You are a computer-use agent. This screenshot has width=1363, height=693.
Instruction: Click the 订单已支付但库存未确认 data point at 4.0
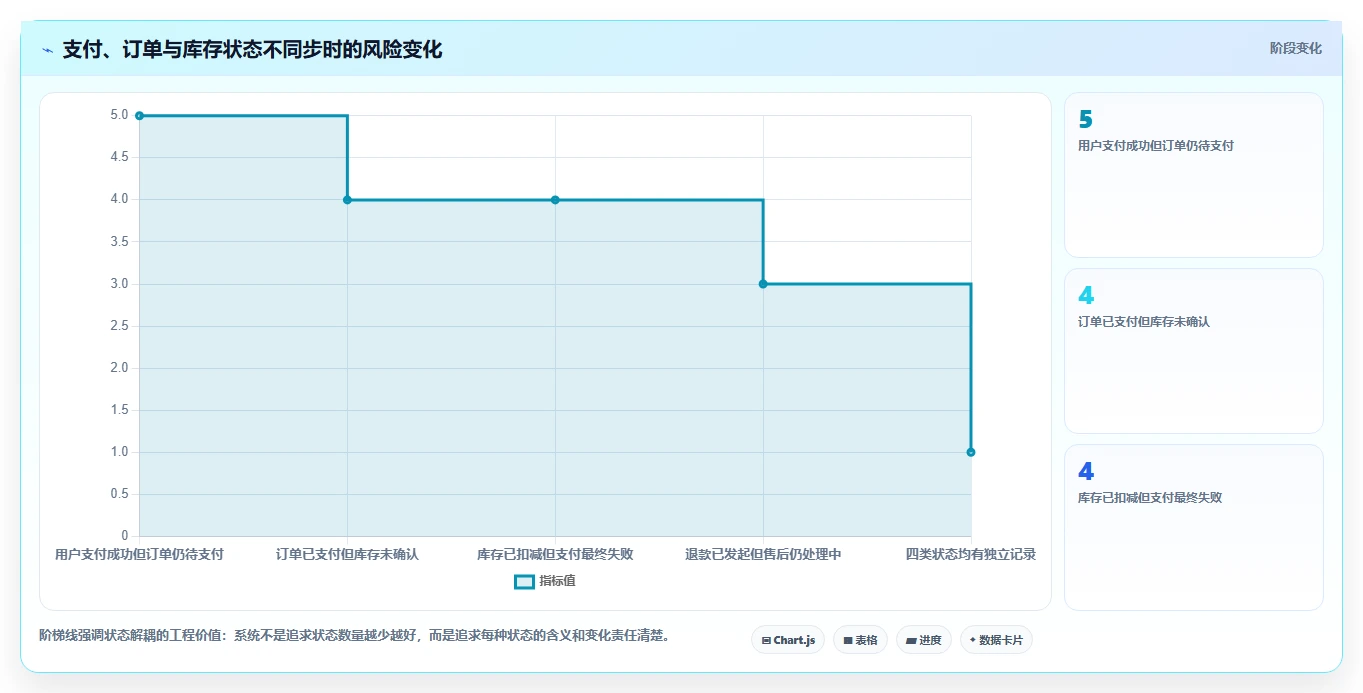(347, 200)
